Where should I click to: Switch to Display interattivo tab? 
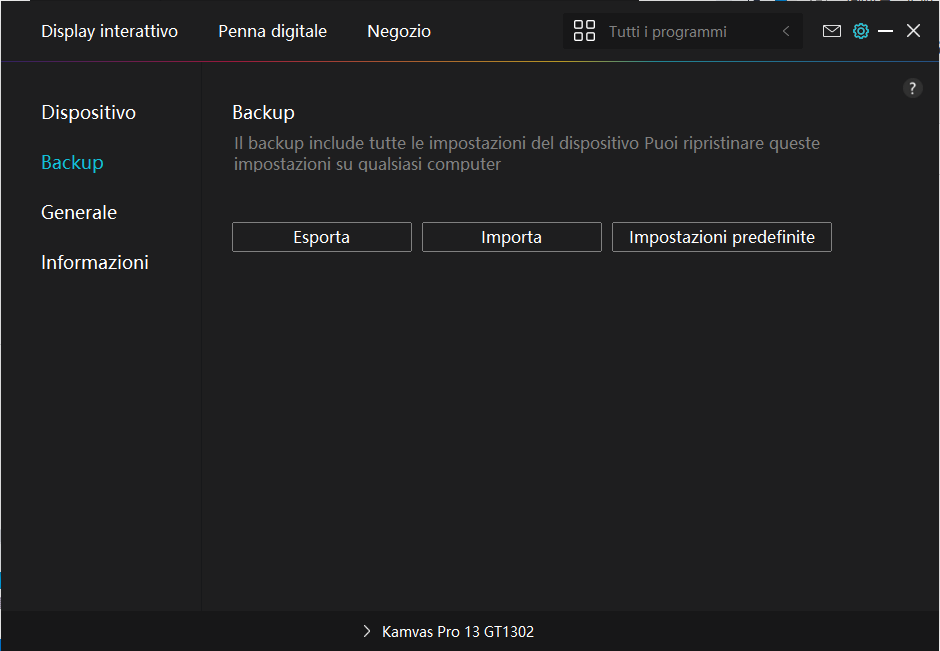[x=109, y=31]
